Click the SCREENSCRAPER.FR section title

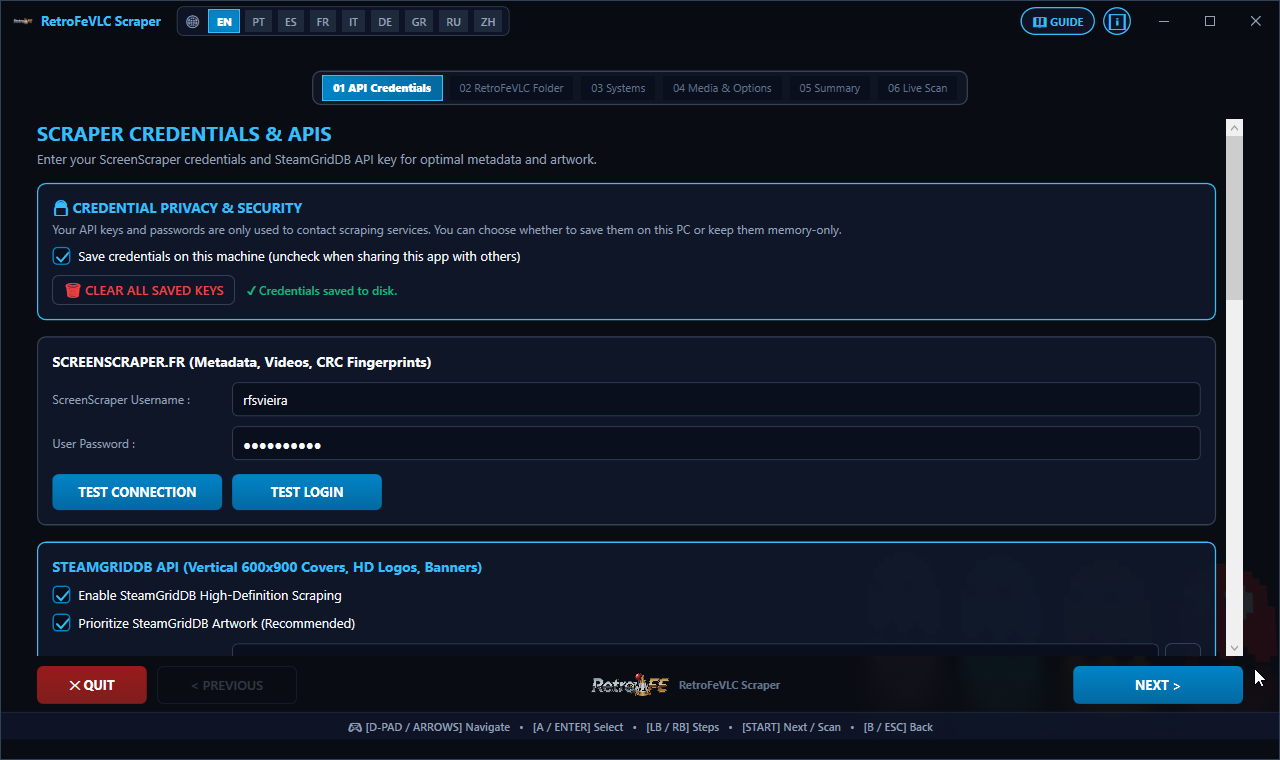pyautogui.click(x=242, y=362)
